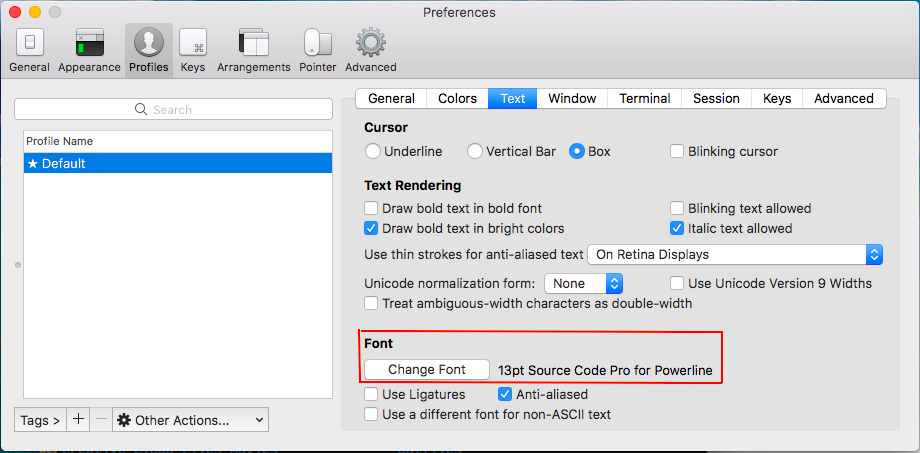Screen dimensions: 920x453
Task: Open the Appearance preferences icon
Action: (89, 50)
